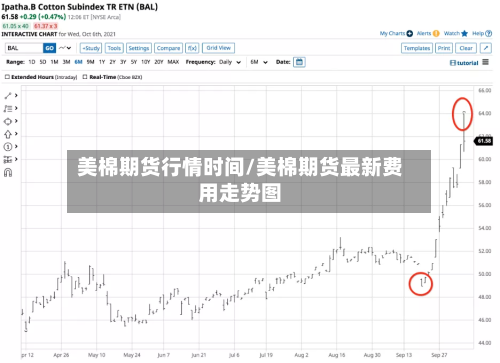Select the 1Y range
The image size is (500, 363).
102,62
